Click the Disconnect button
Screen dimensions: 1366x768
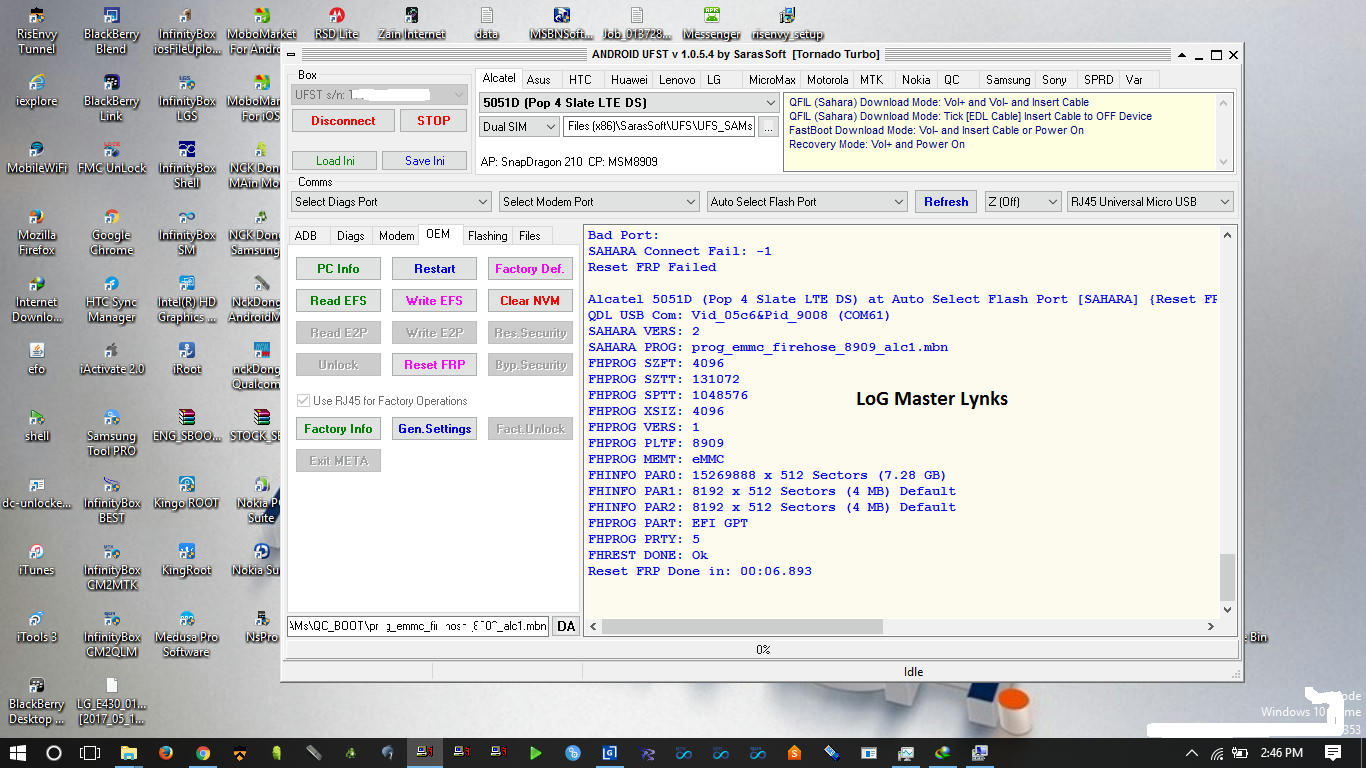click(x=343, y=121)
